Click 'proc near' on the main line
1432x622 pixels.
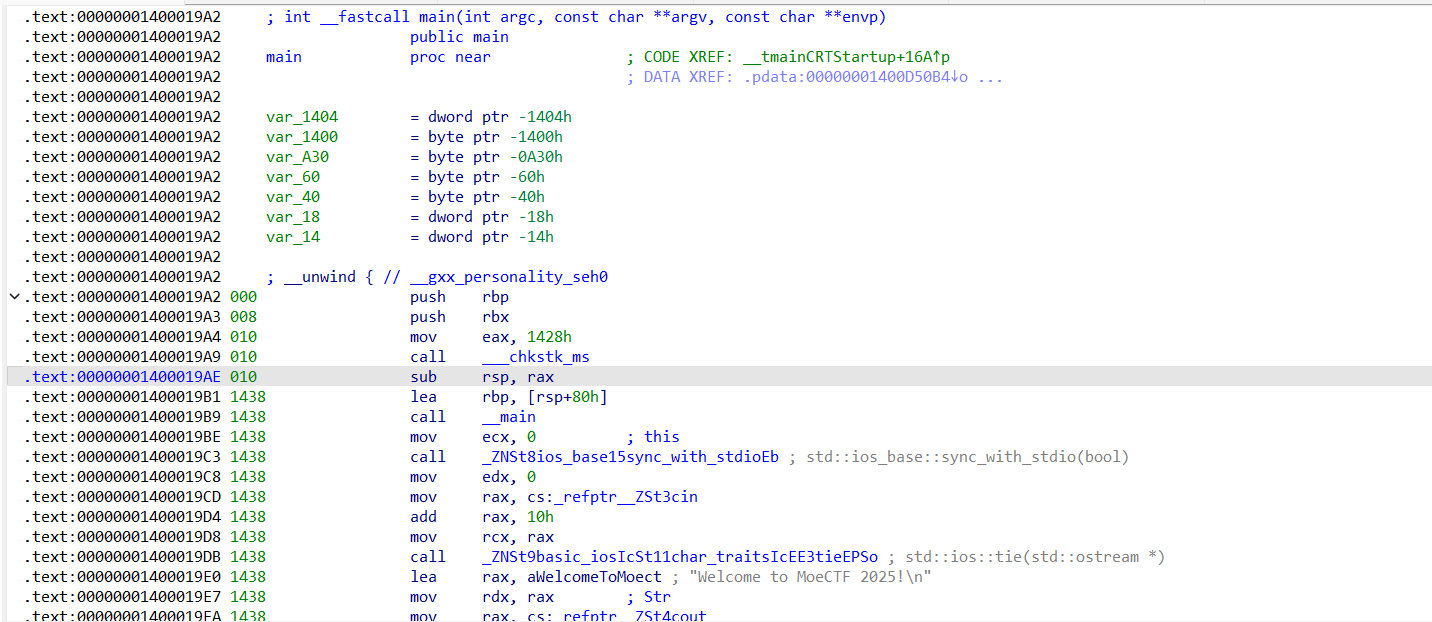(x=450, y=57)
